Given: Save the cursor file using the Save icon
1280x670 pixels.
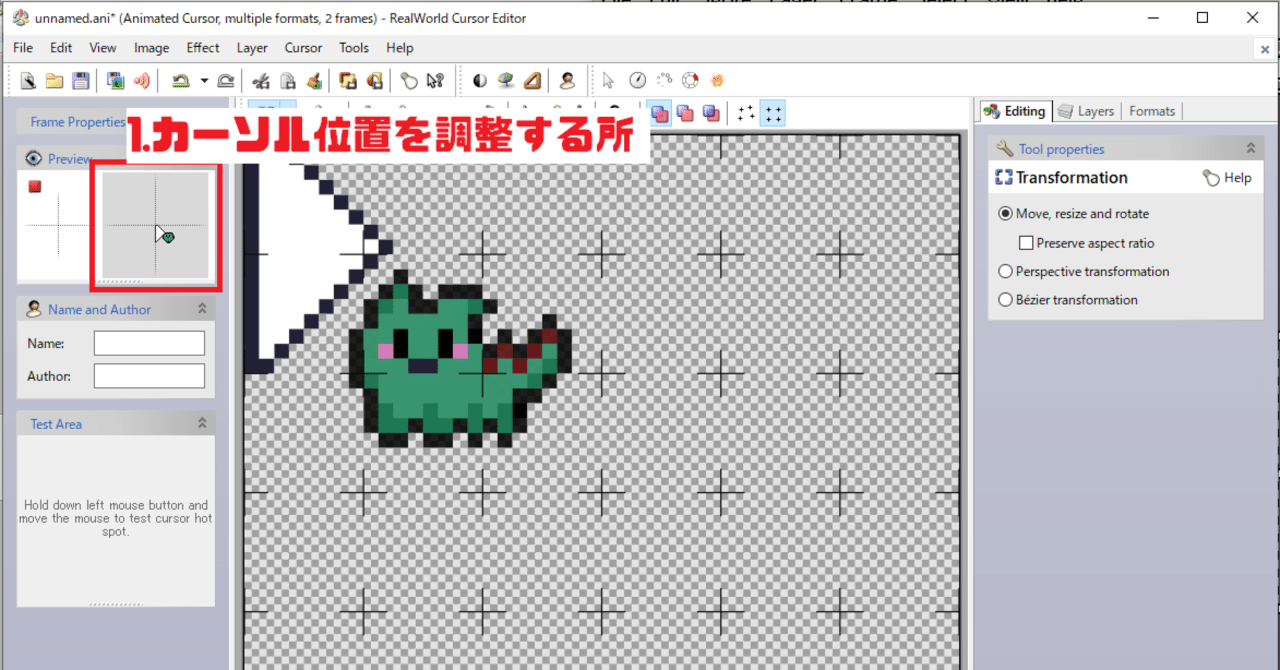Looking at the screenshot, I should tap(80, 80).
